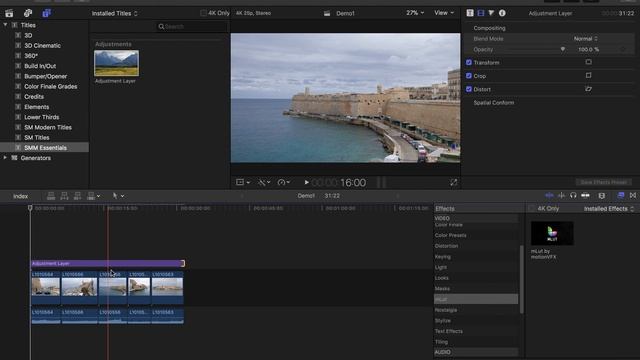Click opacity keyframe button
This screenshot has height=360, width=640.
pos(623,49)
